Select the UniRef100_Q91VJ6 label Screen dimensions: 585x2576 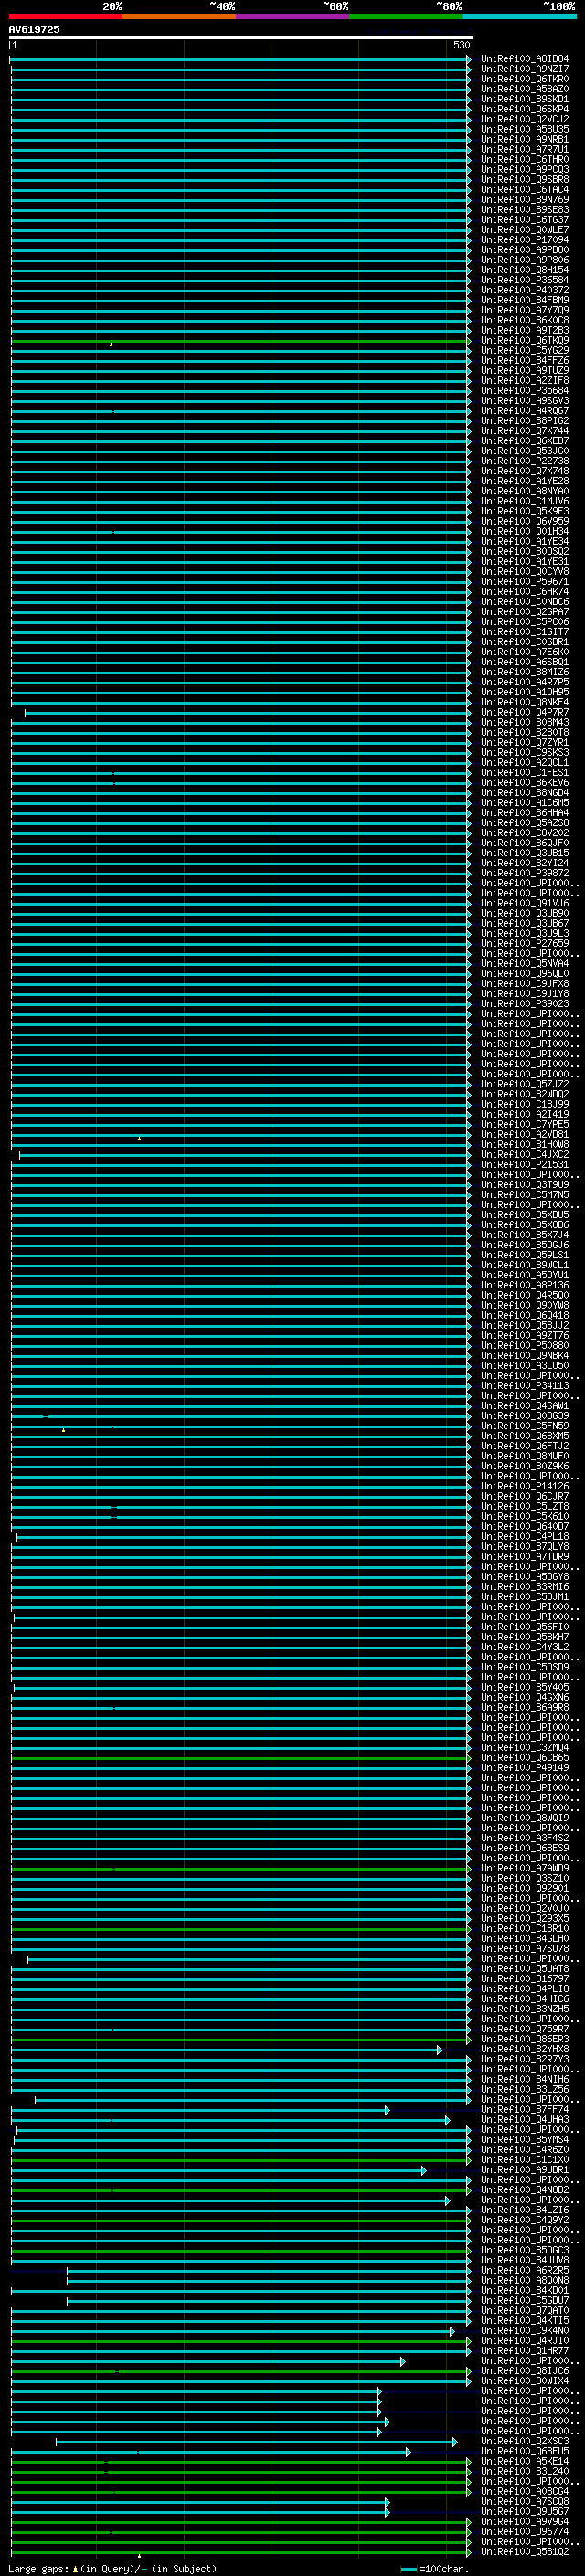point(525,903)
